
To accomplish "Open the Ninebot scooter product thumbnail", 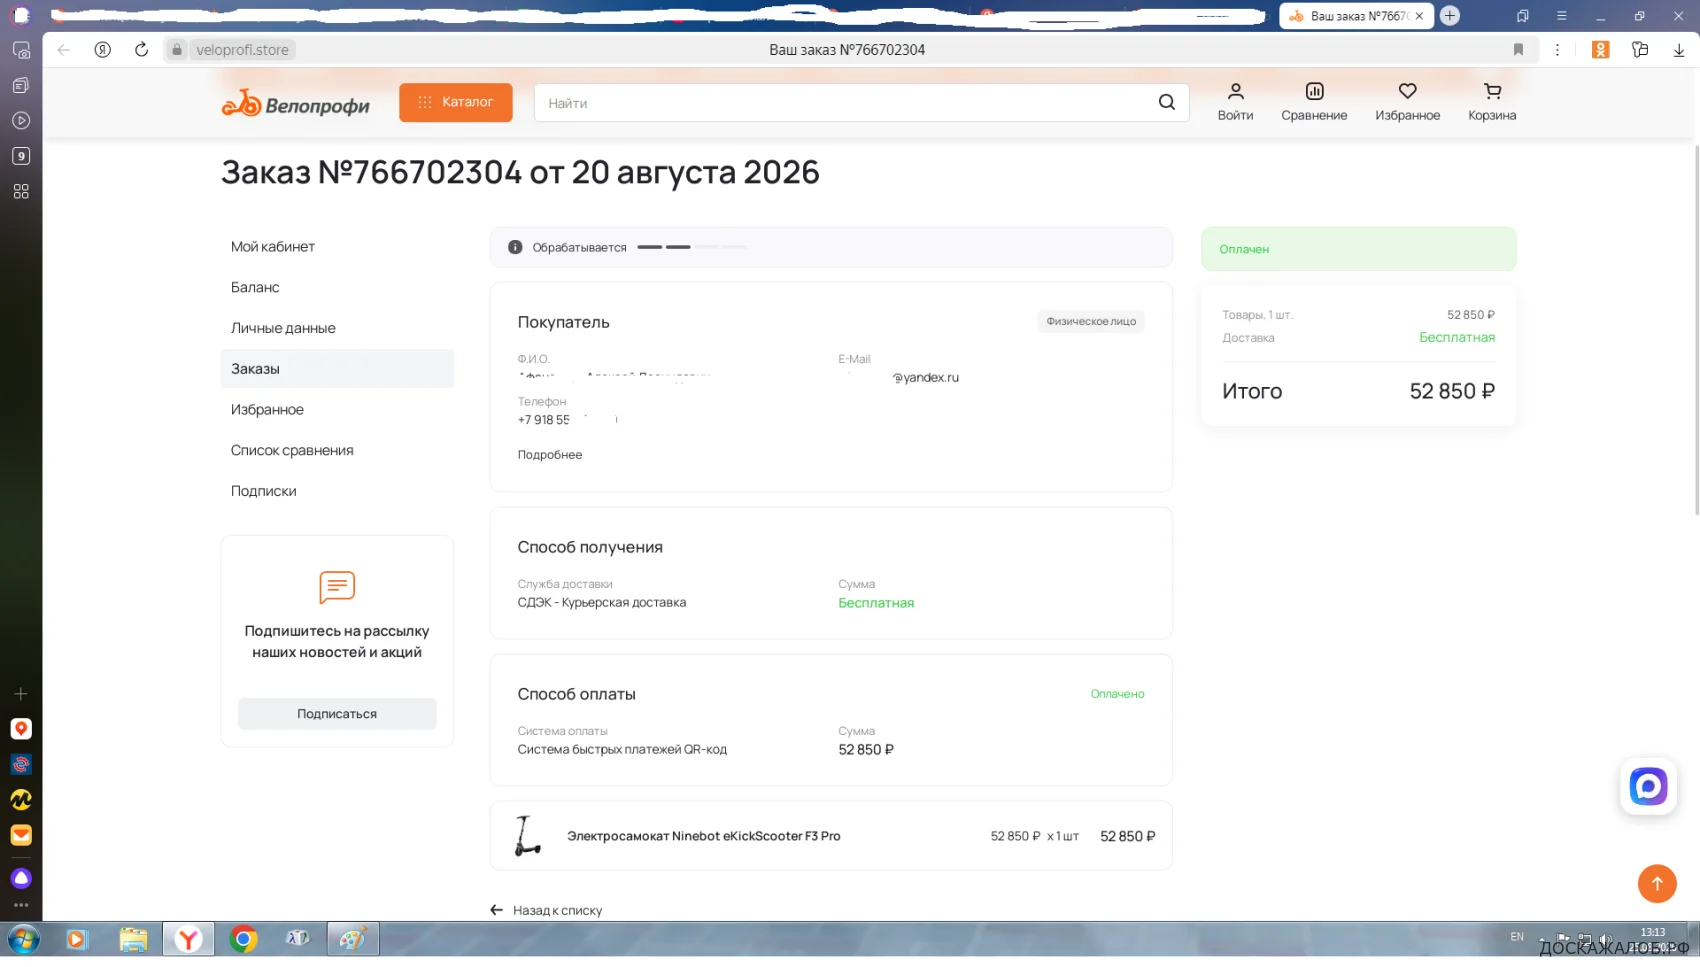I will (x=527, y=836).
